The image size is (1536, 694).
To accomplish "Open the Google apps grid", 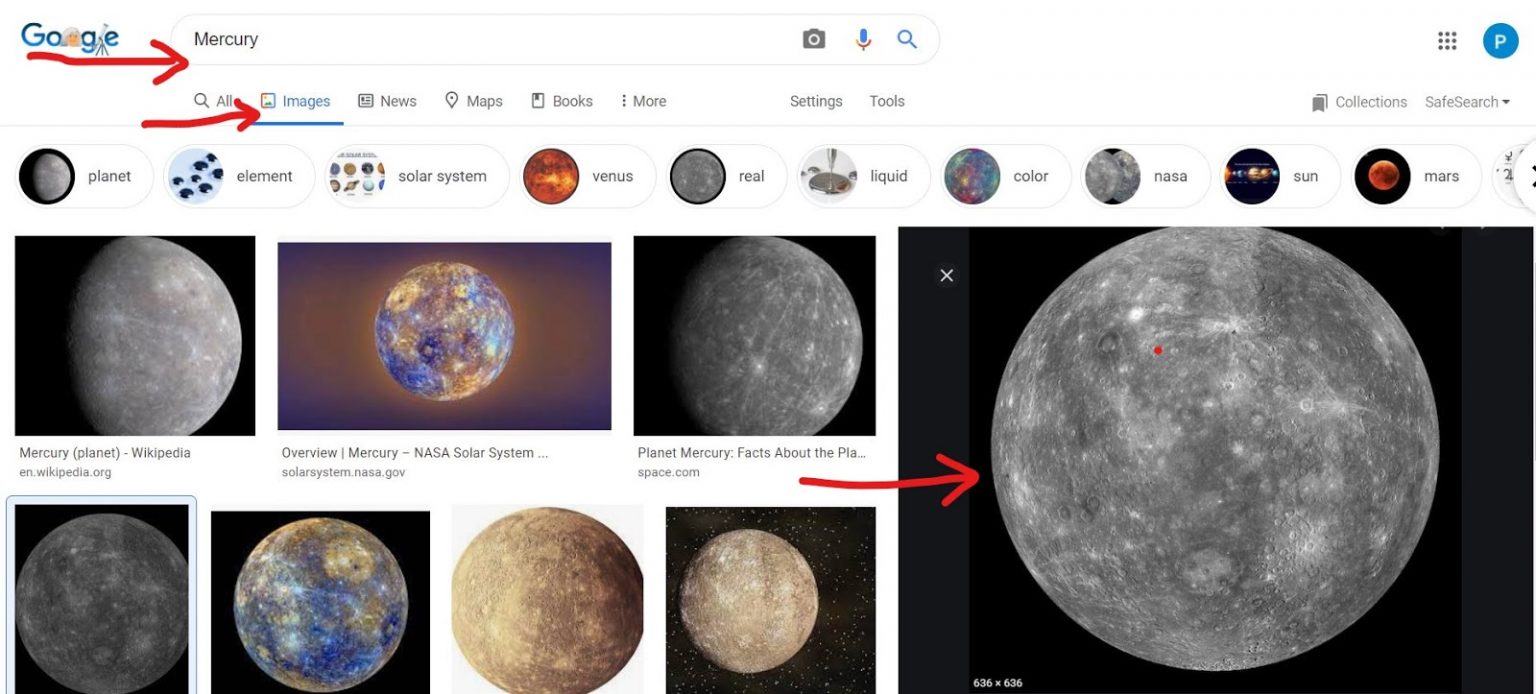I will tap(1447, 40).
